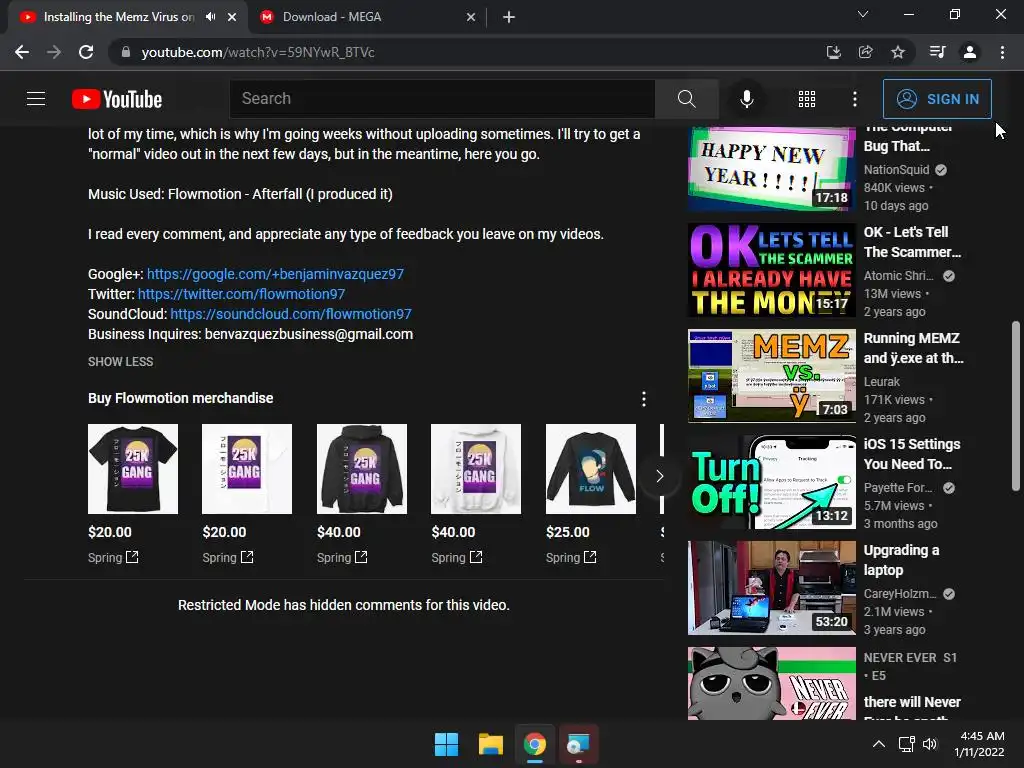Image resolution: width=1024 pixels, height=768 pixels.
Task: Open File Explorer from taskbar
Action: pos(490,744)
